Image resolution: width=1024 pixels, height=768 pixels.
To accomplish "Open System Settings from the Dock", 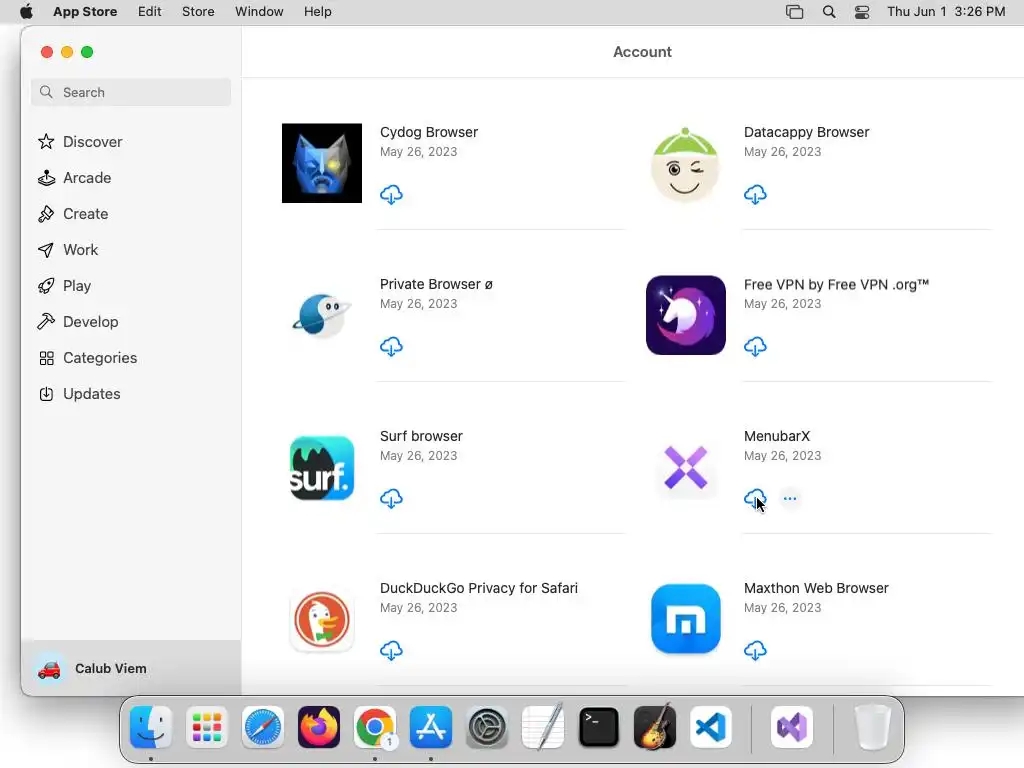I will click(x=487, y=727).
